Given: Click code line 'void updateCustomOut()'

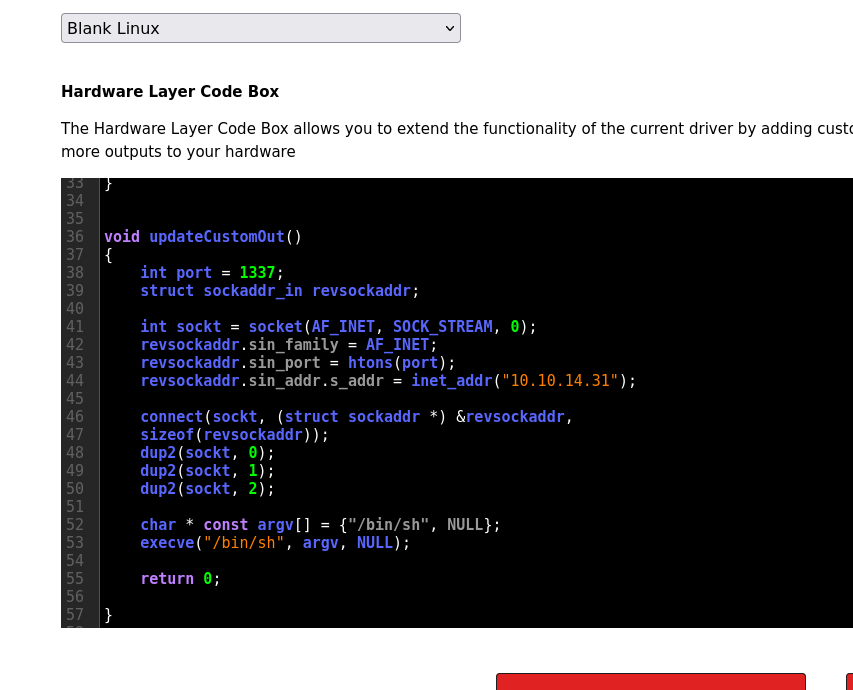Looking at the screenshot, I should pyautogui.click(x=202, y=237).
